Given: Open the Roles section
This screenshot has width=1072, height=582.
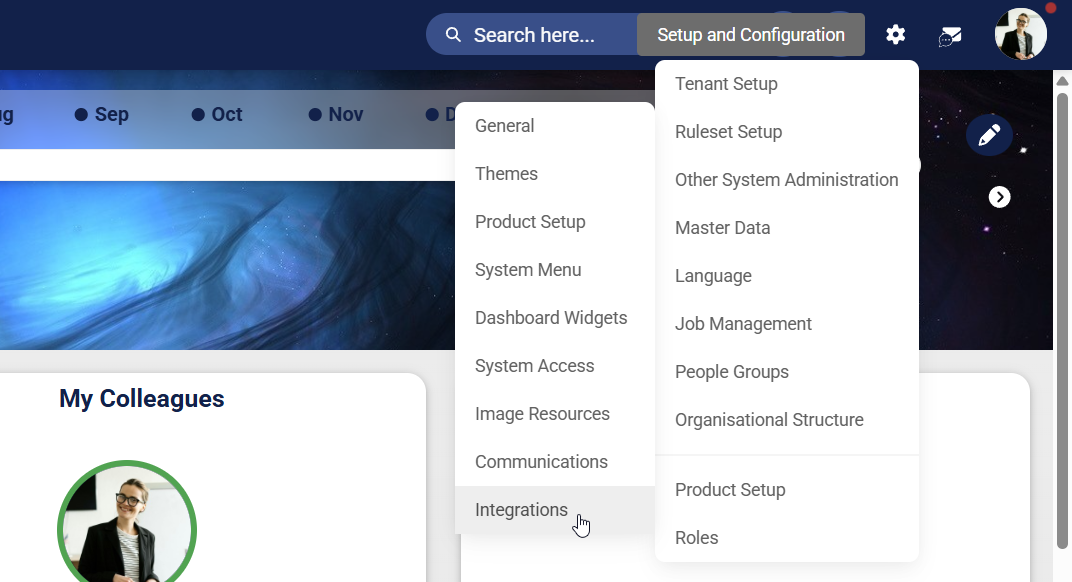Looking at the screenshot, I should tap(696, 537).
